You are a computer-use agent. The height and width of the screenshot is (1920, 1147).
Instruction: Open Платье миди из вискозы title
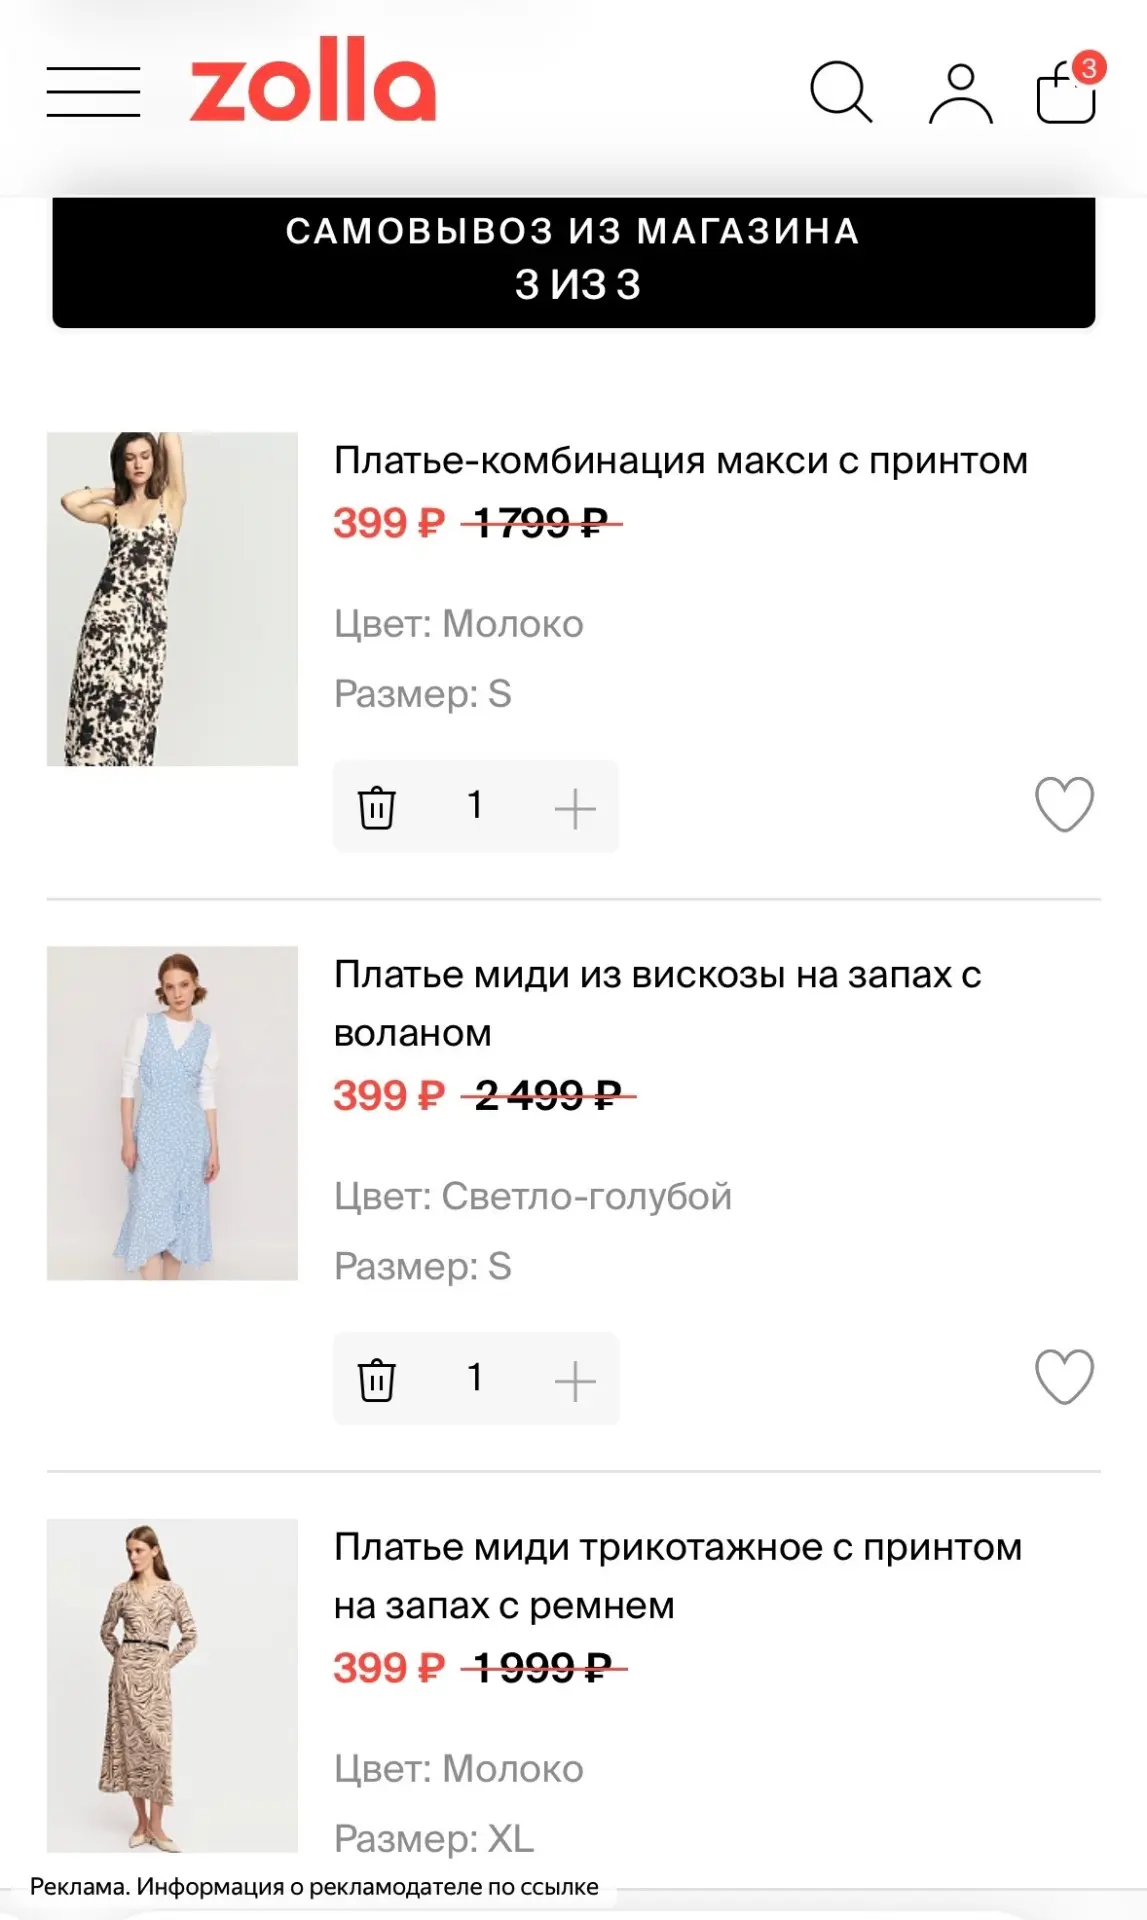[657, 1003]
